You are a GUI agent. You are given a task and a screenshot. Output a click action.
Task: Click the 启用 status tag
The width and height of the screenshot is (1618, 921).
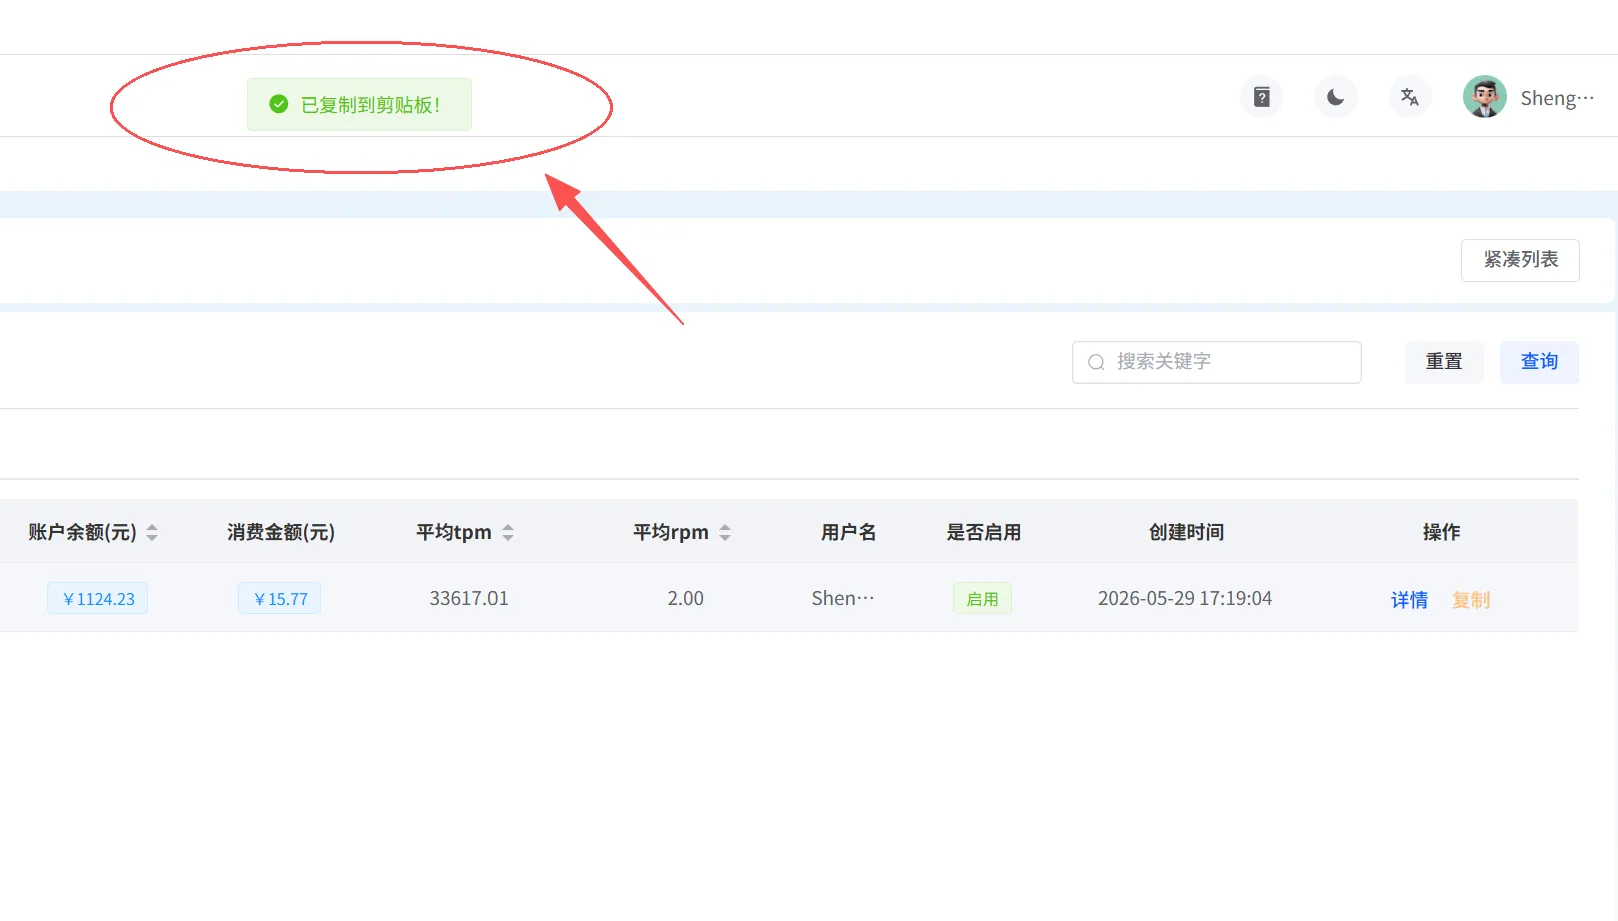click(982, 599)
